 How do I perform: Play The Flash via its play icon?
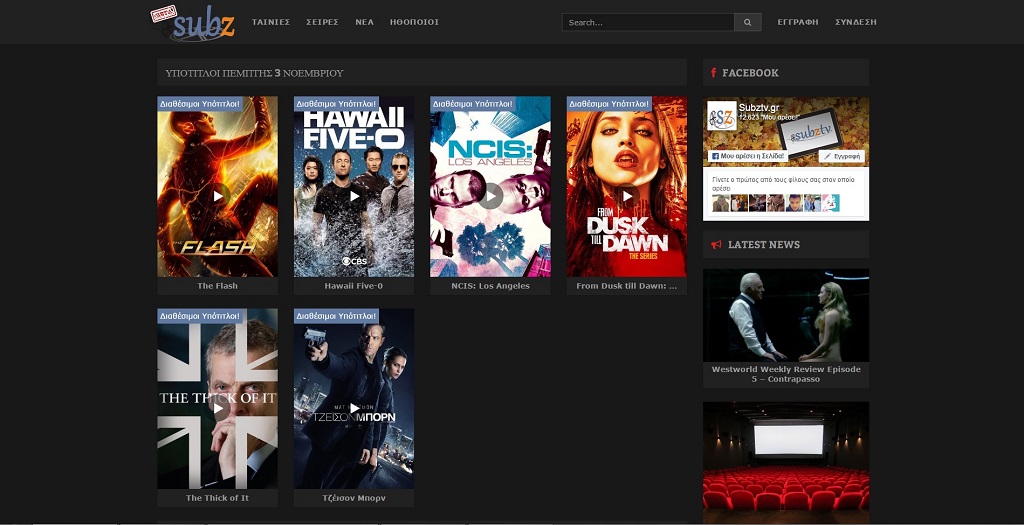coord(218,196)
